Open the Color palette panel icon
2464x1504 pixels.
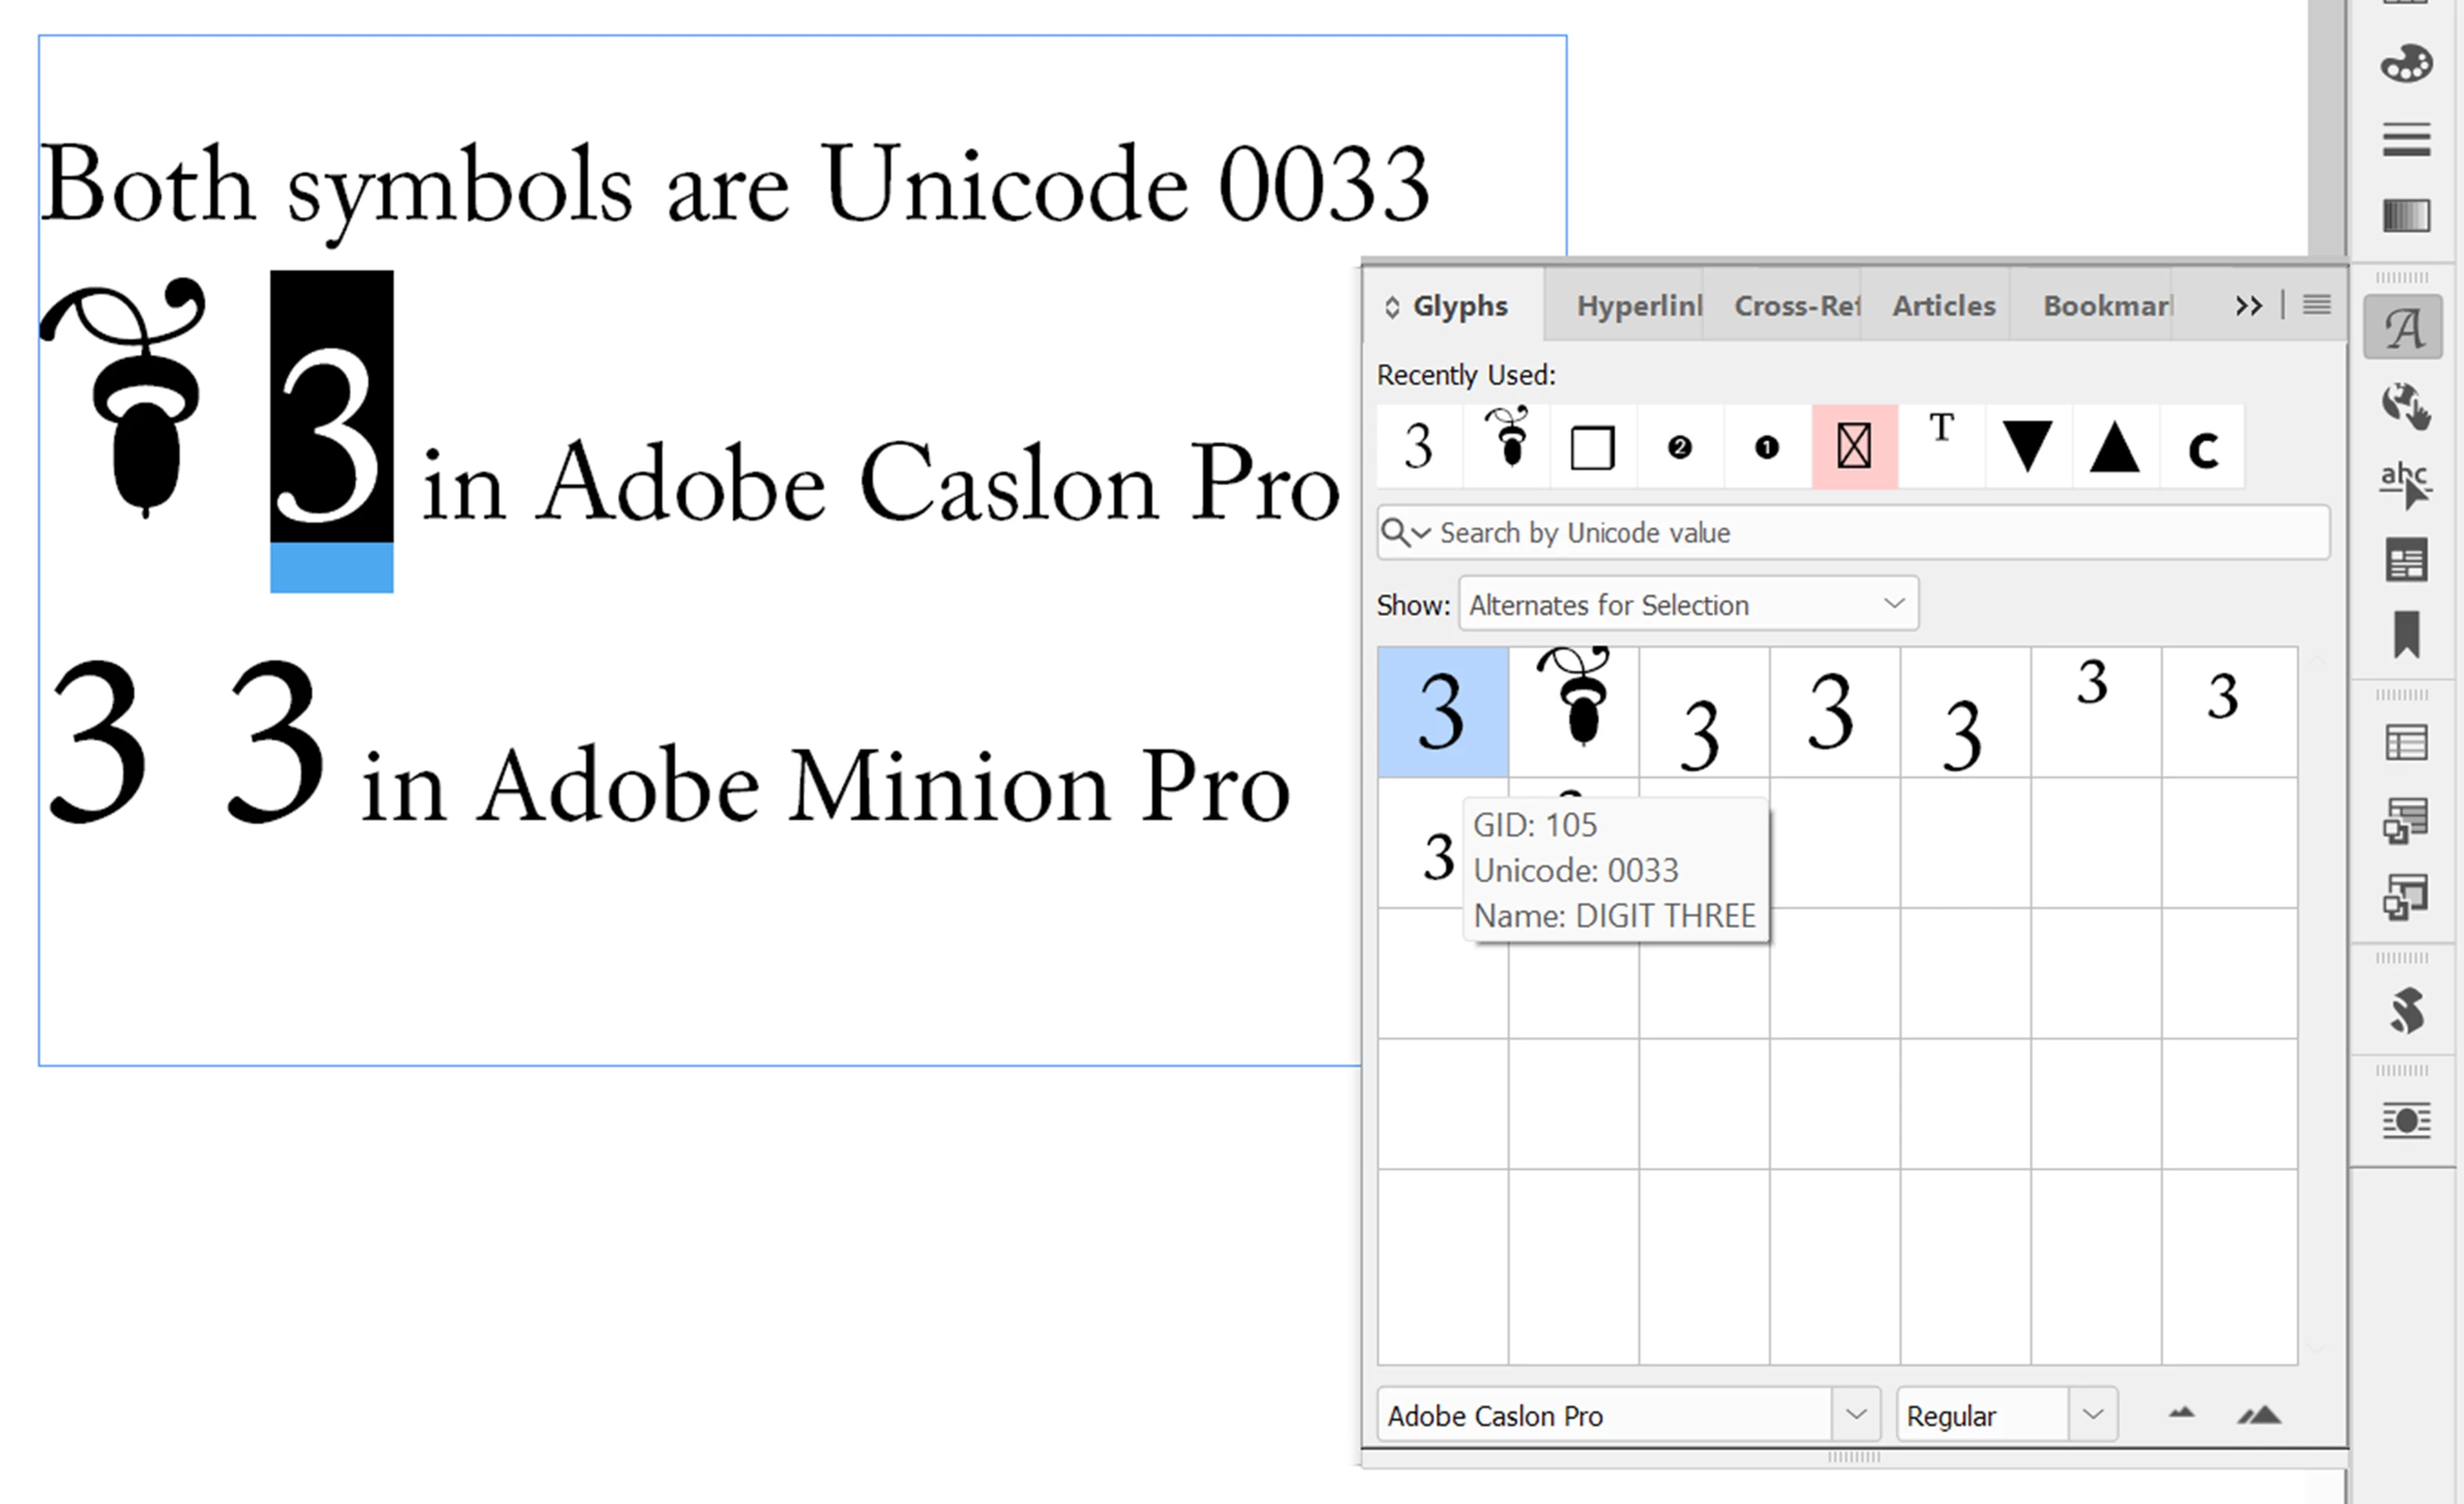pos(2405,64)
